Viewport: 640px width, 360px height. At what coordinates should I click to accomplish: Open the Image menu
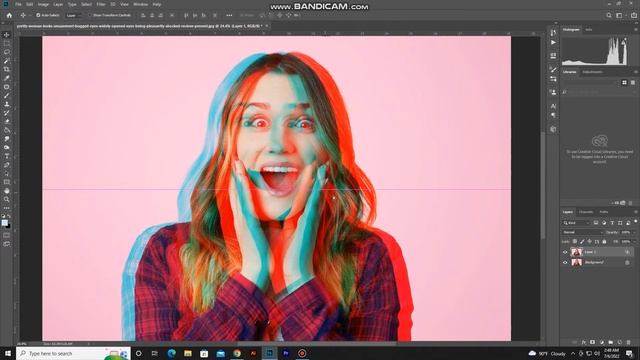pyautogui.click(x=43, y=4)
